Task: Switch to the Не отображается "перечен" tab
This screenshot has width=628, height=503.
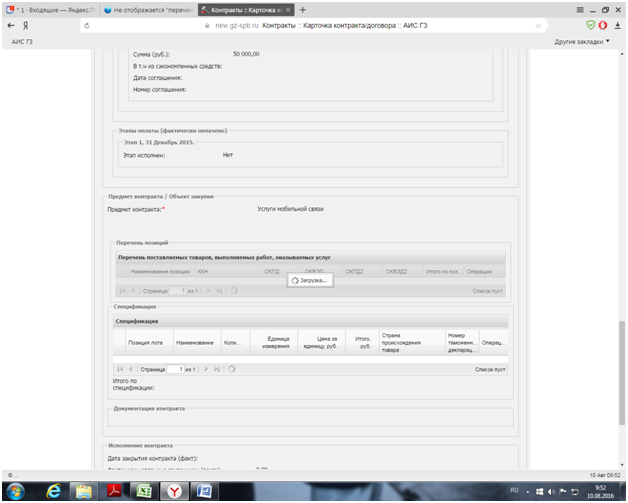Action: pos(149,10)
